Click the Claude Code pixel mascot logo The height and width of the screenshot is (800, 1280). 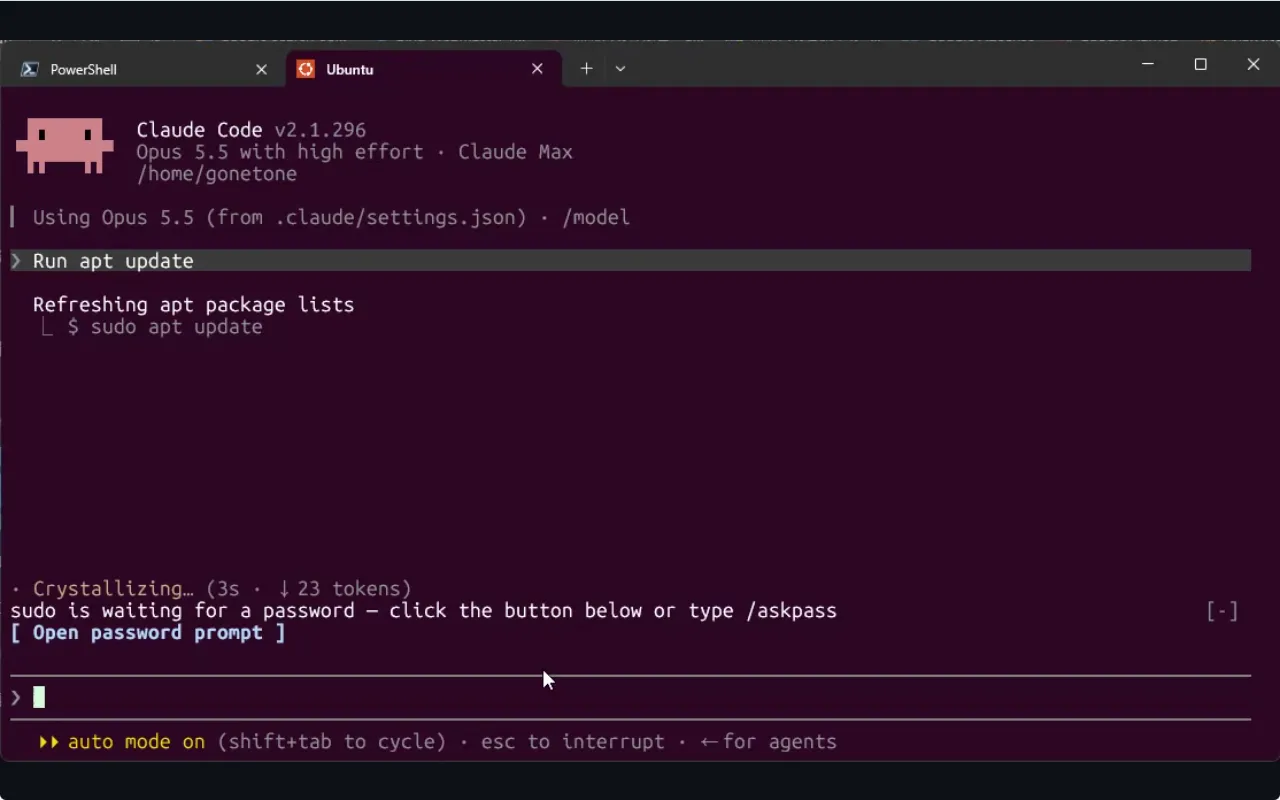pos(65,146)
